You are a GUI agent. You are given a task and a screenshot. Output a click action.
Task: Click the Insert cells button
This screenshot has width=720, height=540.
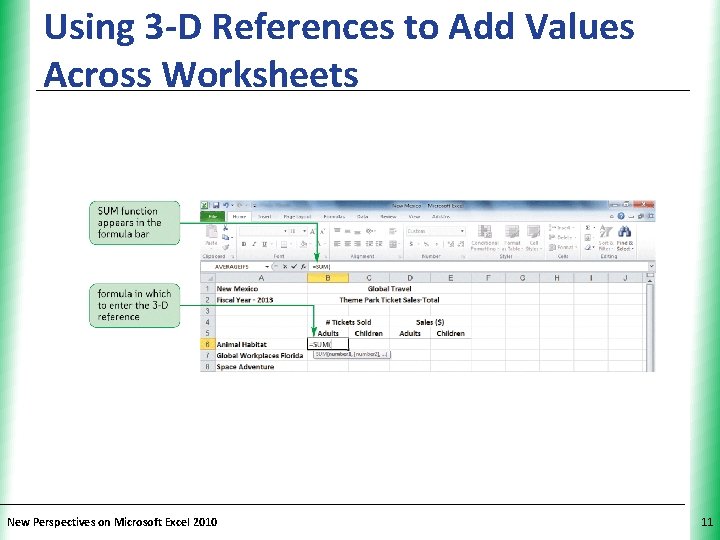(562, 228)
